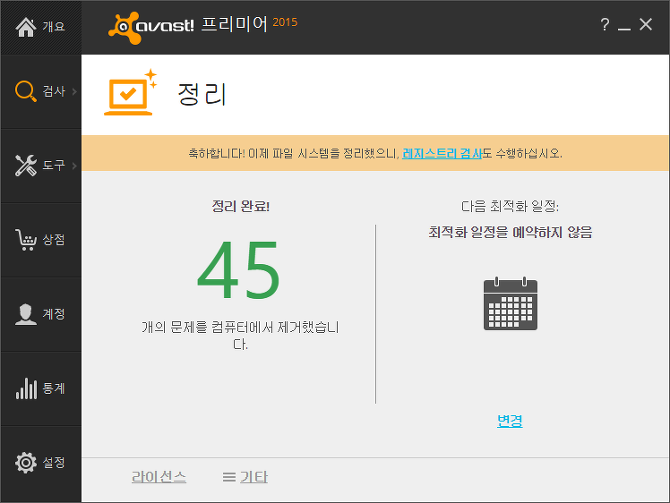Open the 설정 gear icon

point(26,462)
